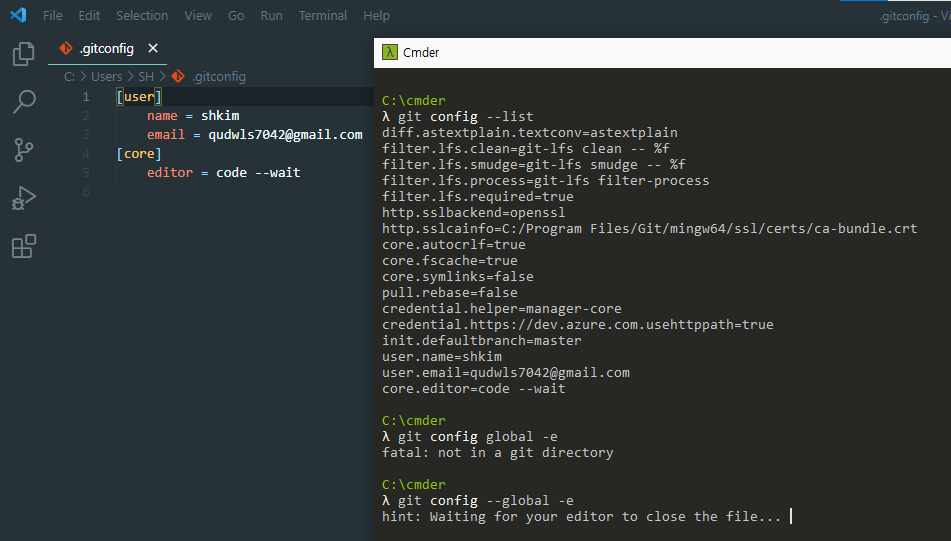Open the Terminal menu
Viewport: 951px width, 541px height.
[x=323, y=16]
